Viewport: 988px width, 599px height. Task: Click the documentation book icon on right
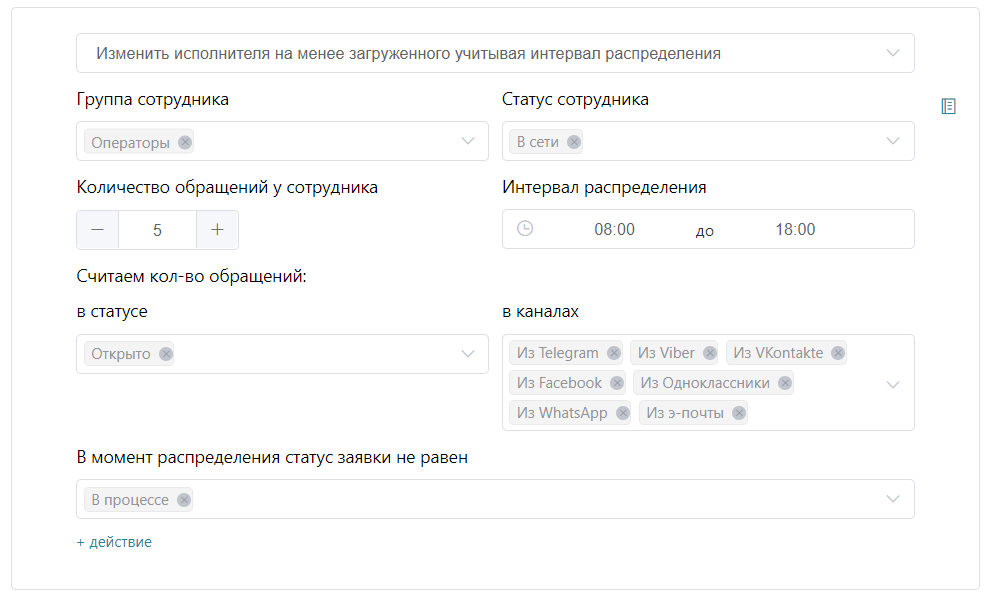pos(948,106)
